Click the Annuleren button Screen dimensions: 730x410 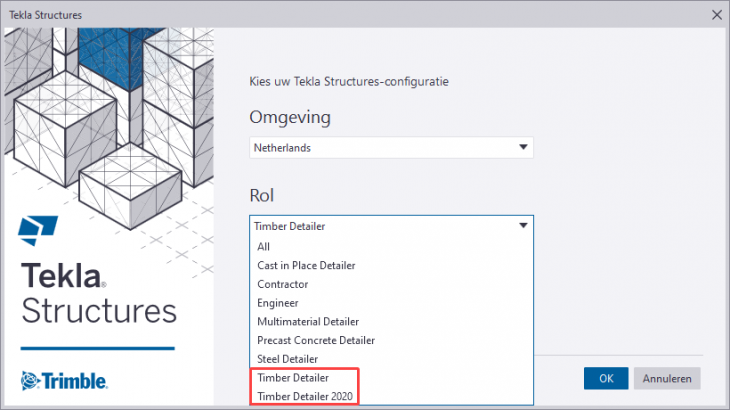[667, 378]
